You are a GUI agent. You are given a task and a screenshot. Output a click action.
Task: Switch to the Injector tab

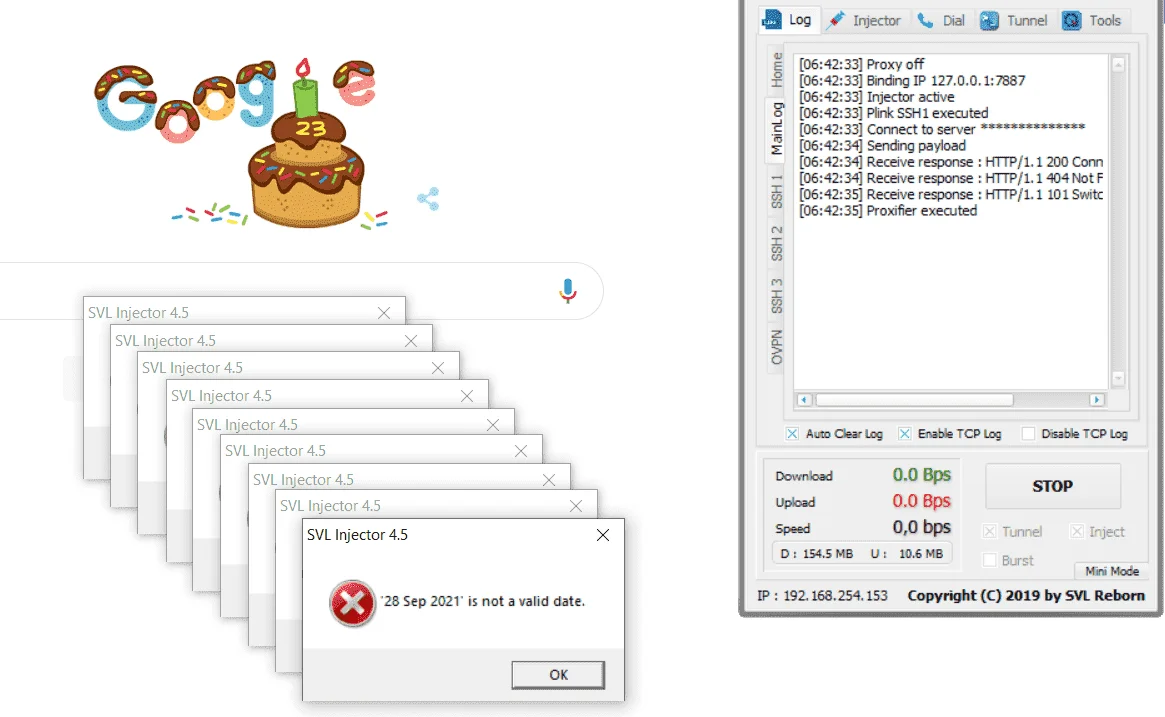866,21
